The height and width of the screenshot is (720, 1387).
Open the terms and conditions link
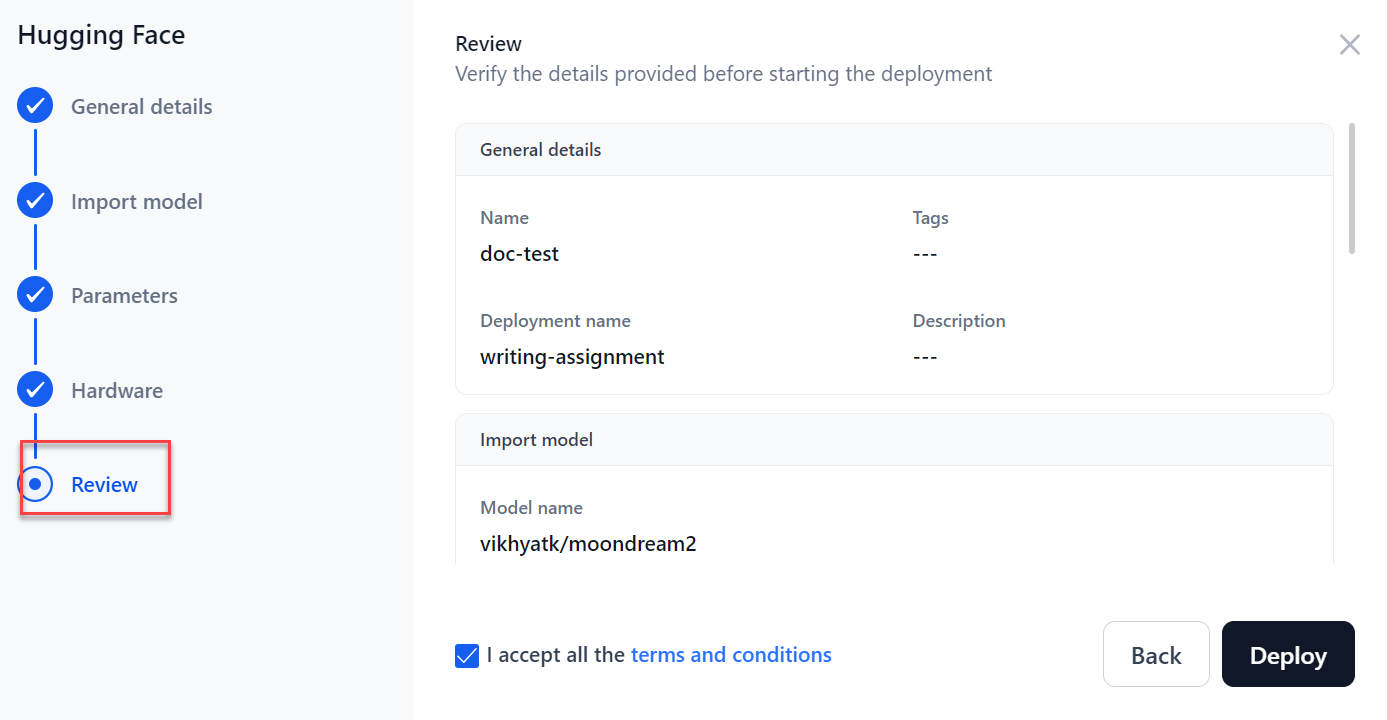pos(731,655)
